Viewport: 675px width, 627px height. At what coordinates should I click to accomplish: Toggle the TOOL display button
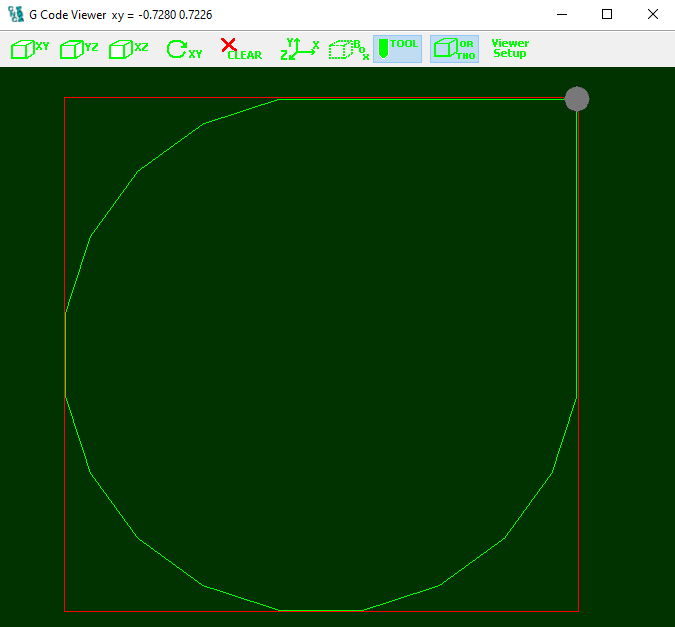(397, 49)
